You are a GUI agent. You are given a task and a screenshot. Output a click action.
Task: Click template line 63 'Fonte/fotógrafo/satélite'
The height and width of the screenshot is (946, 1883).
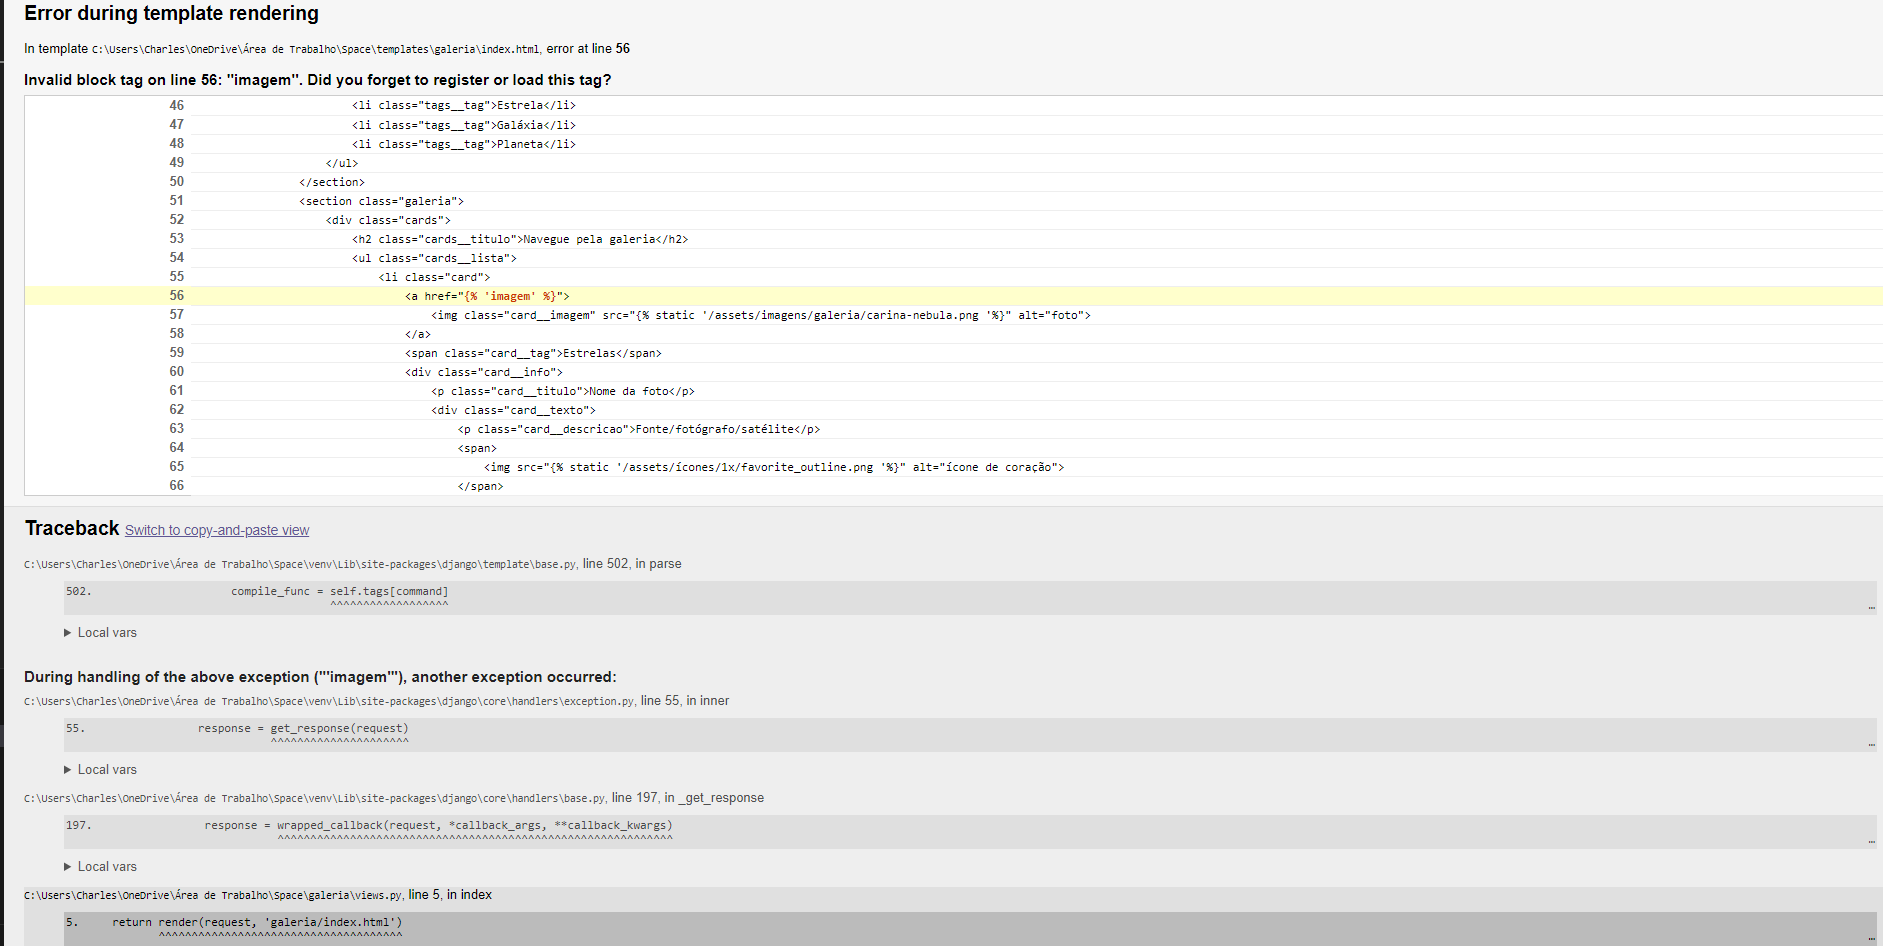click(x=639, y=429)
